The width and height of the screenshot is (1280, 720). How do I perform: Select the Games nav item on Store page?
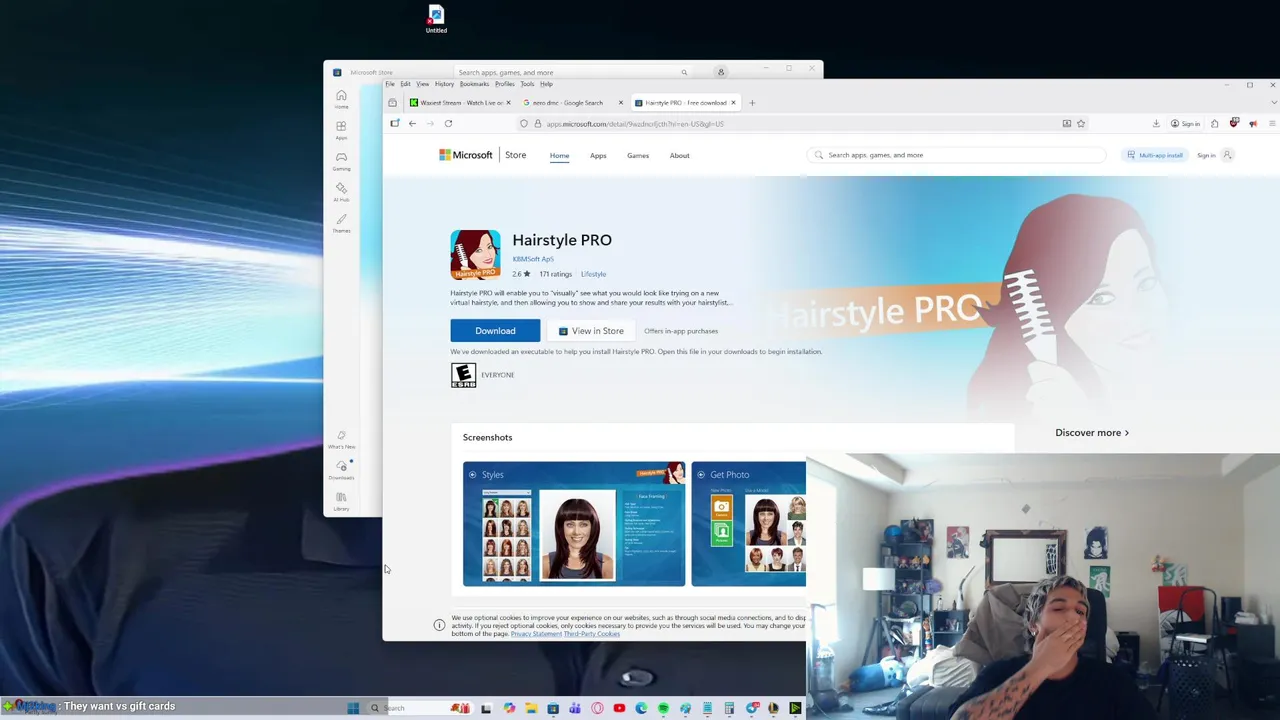click(x=638, y=155)
